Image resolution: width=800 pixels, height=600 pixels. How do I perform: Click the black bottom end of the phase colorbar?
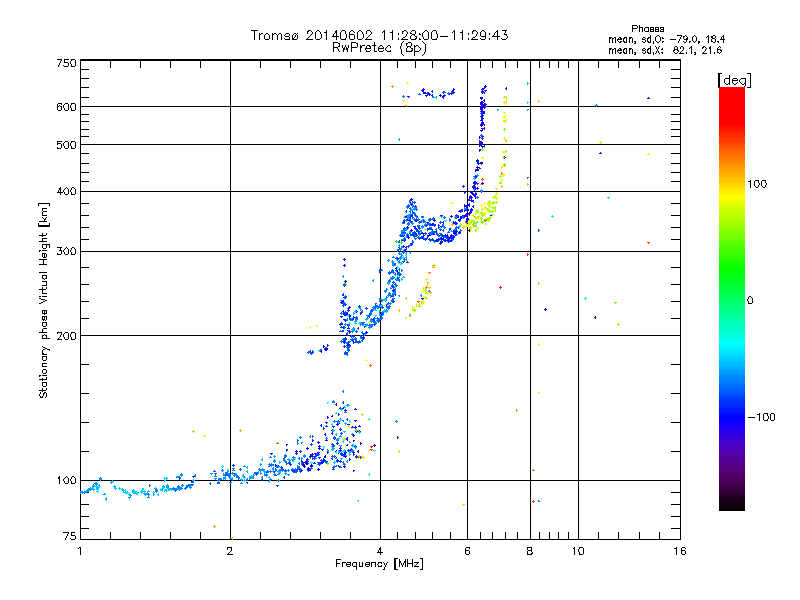pyautogui.click(x=732, y=504)
